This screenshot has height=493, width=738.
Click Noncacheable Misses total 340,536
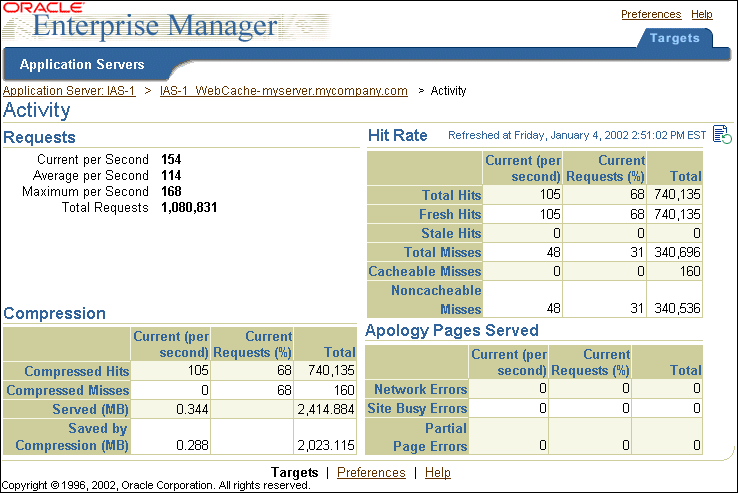click(x=677, y=308)
